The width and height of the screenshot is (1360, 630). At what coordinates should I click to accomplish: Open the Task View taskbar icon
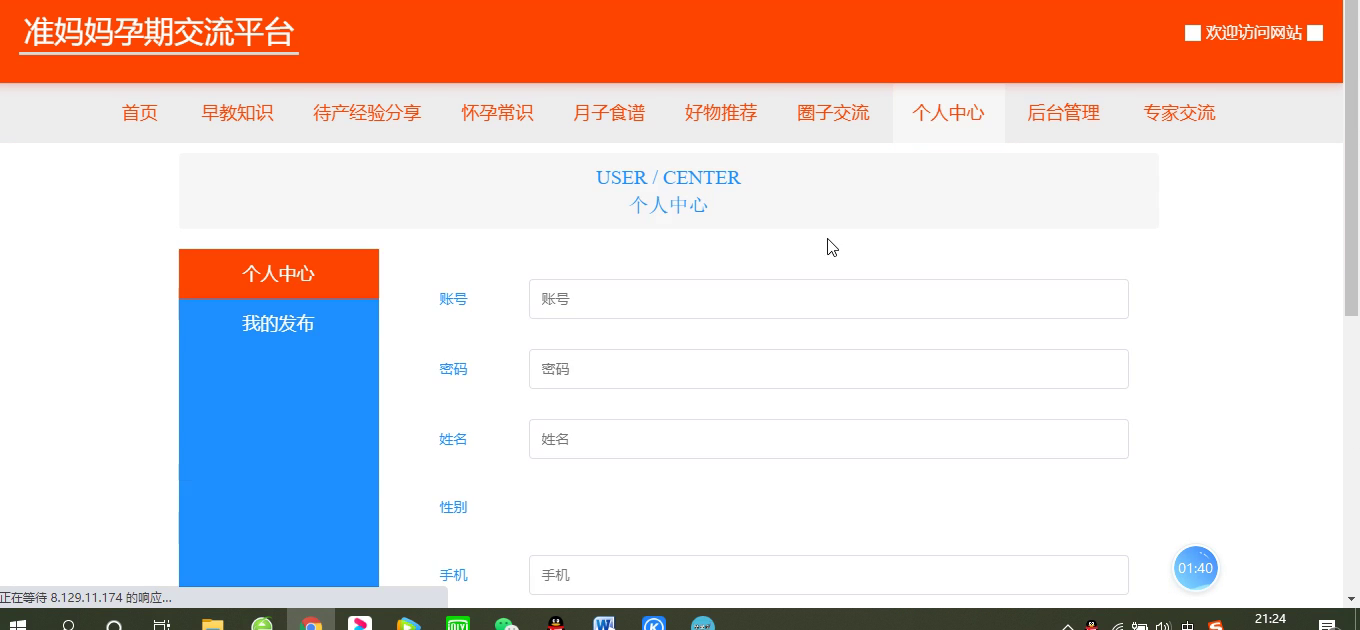point(162,623)
